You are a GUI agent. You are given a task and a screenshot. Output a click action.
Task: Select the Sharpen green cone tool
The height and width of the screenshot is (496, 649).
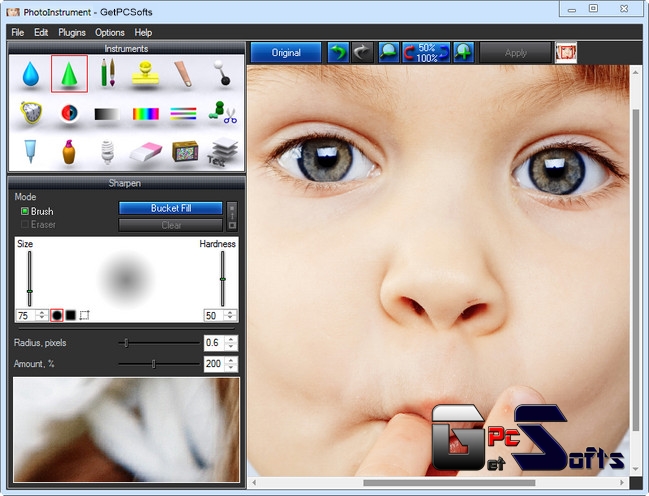click(x=69, y=74)
